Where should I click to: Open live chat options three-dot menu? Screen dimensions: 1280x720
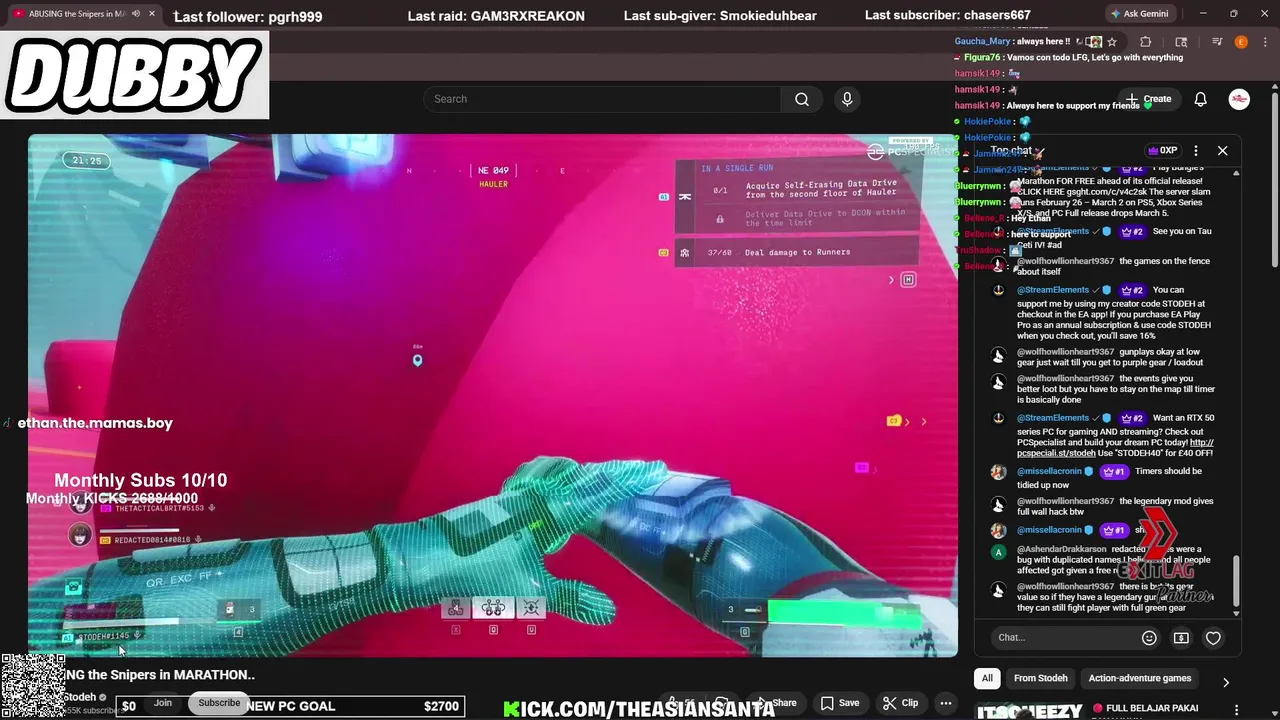coord(1196,151)
